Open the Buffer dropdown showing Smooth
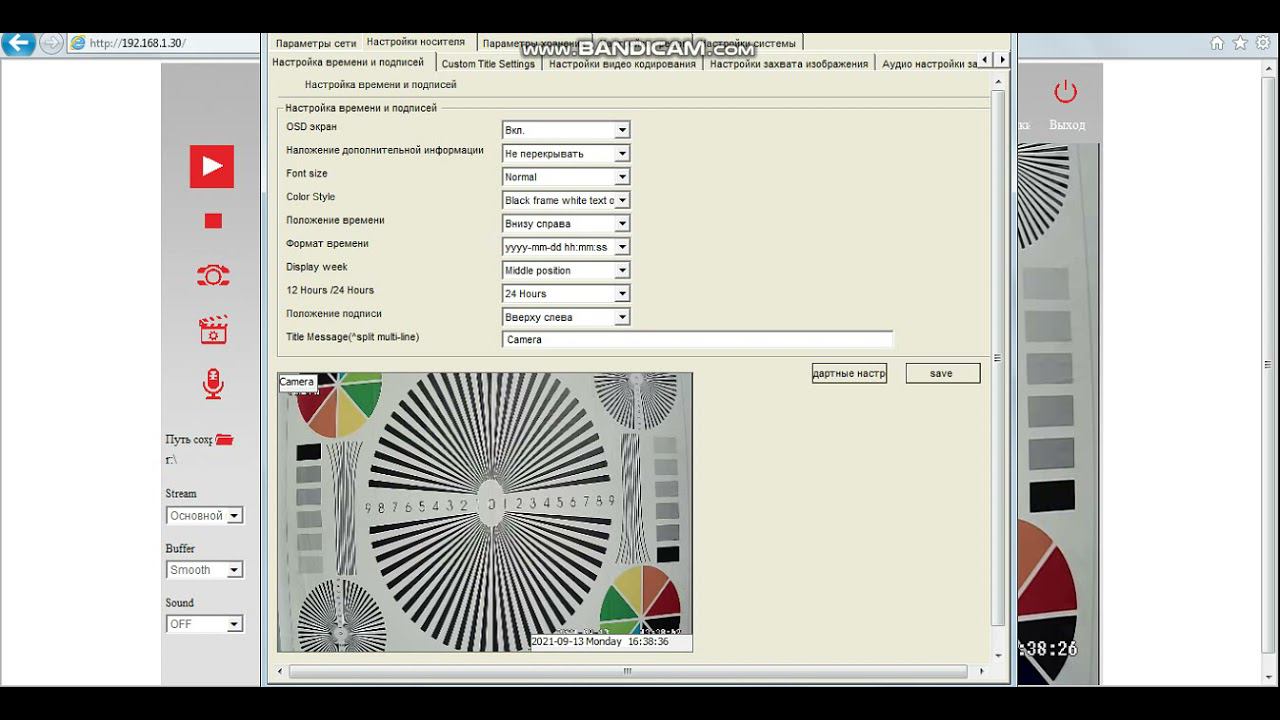Screen dimensions: 1280x720 pos(204,570)
